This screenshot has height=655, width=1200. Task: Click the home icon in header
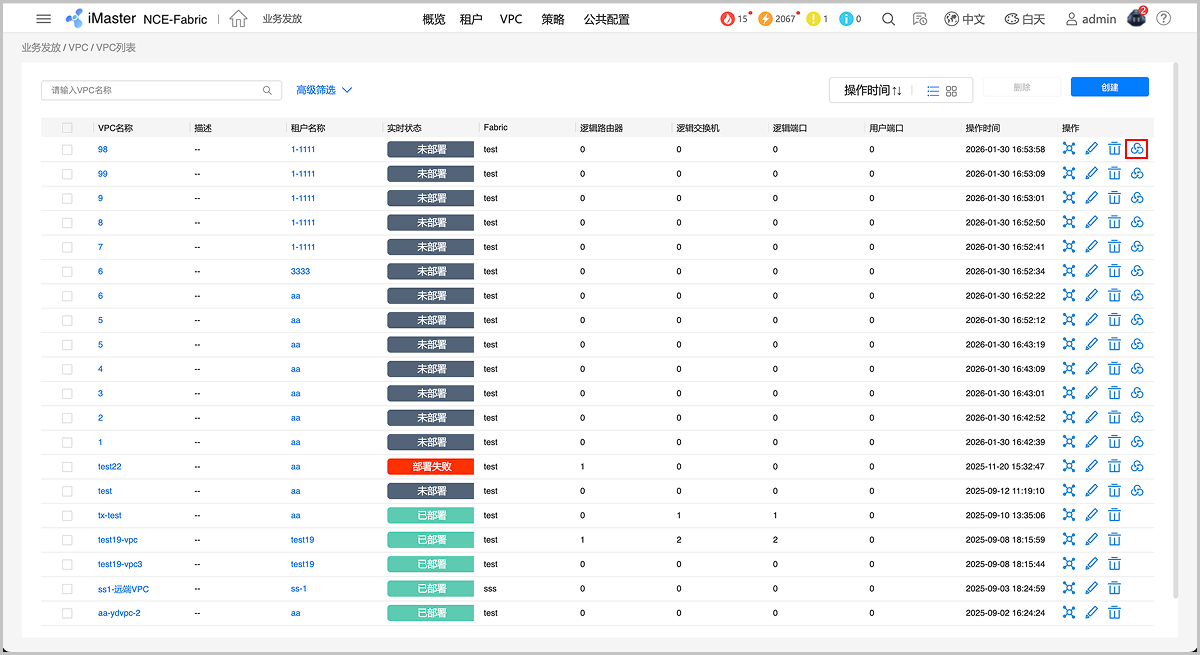(x=238, y=19)
